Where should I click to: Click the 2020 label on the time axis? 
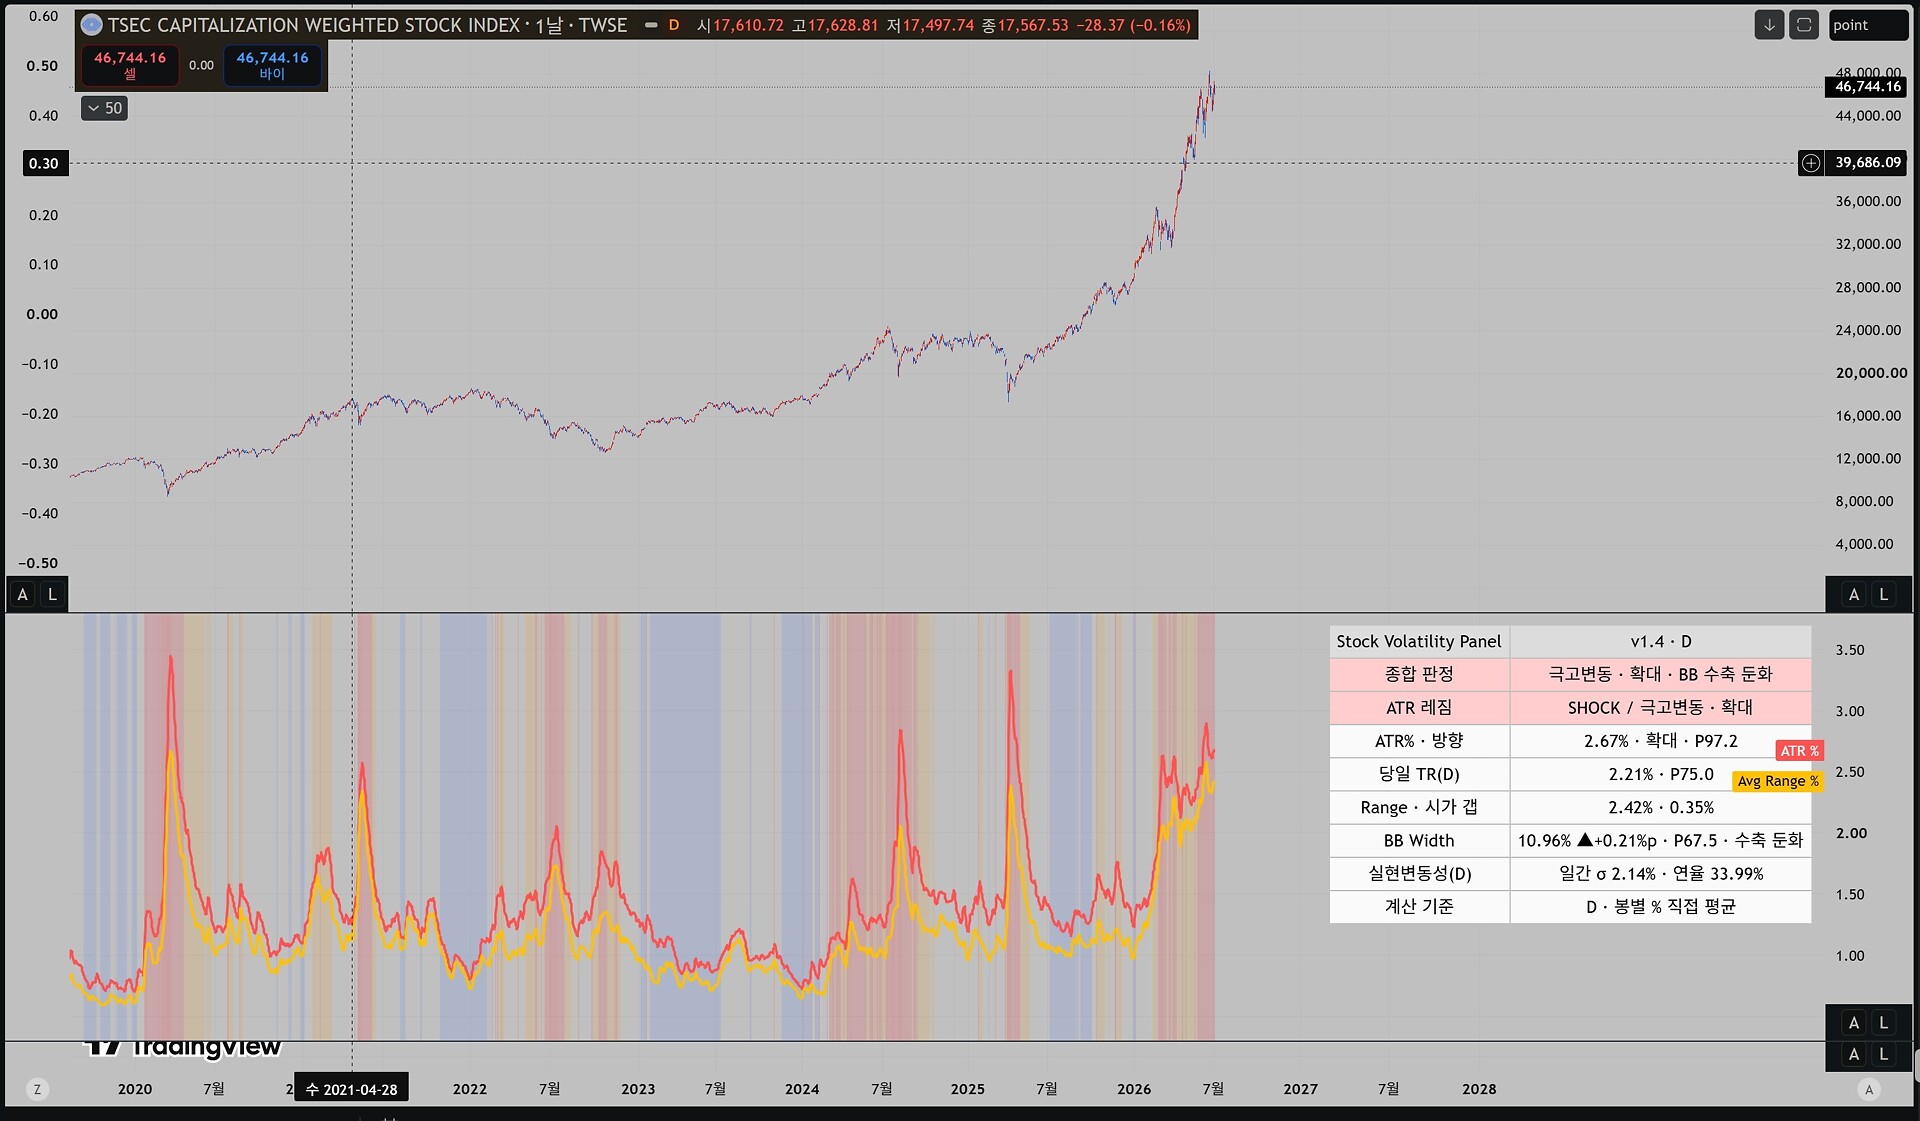click(135, 1089)
